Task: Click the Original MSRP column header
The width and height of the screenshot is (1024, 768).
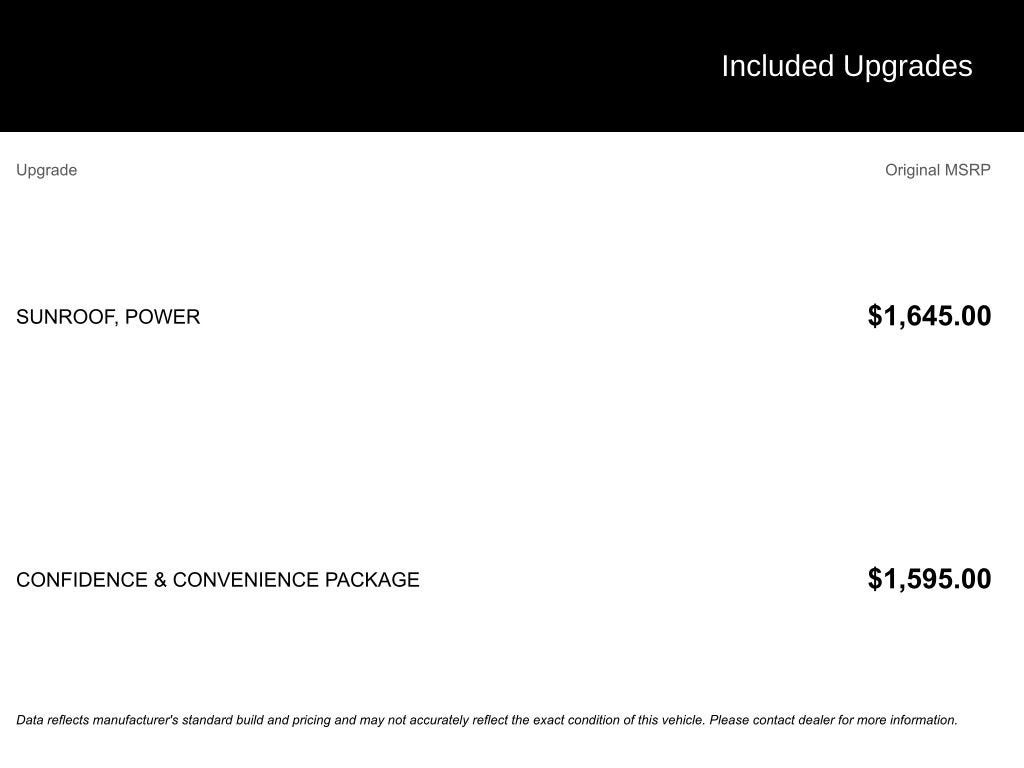Action: pyautogui.click(x=937, y=170)
